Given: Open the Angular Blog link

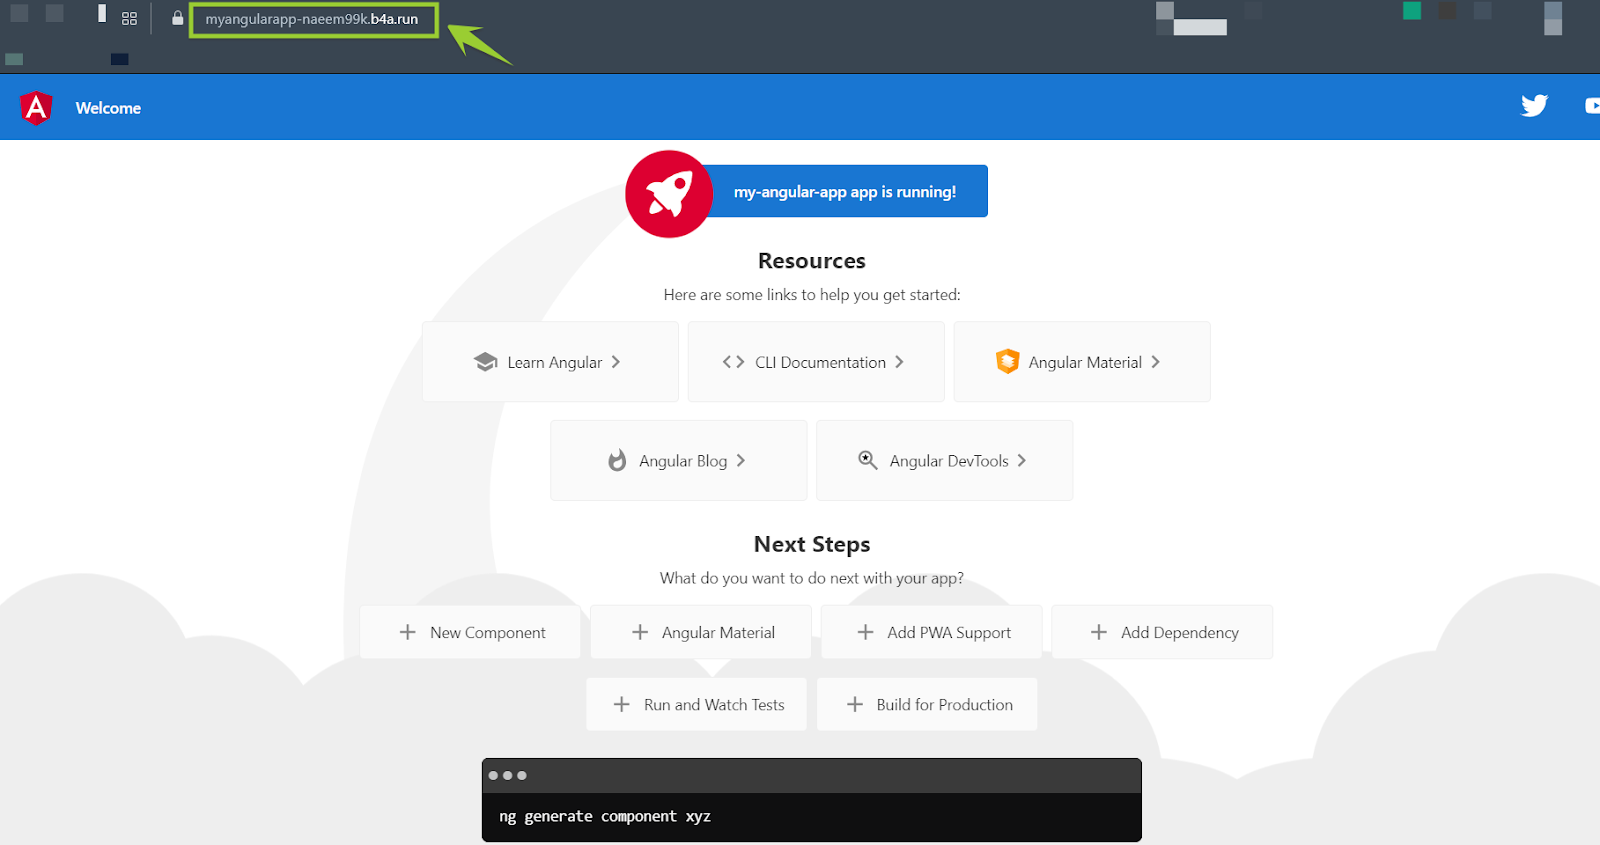Looking at the screenshot, I should [678, 460].
